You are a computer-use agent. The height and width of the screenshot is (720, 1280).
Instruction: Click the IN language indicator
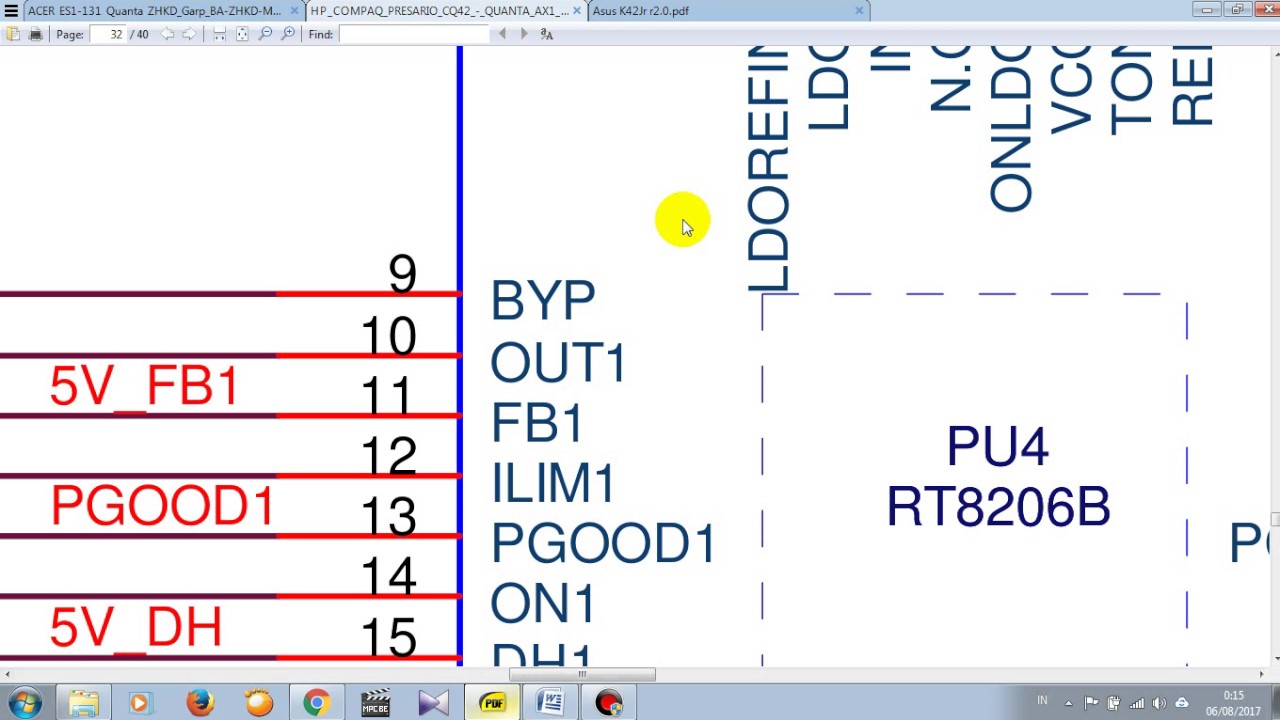(1042, 700)
